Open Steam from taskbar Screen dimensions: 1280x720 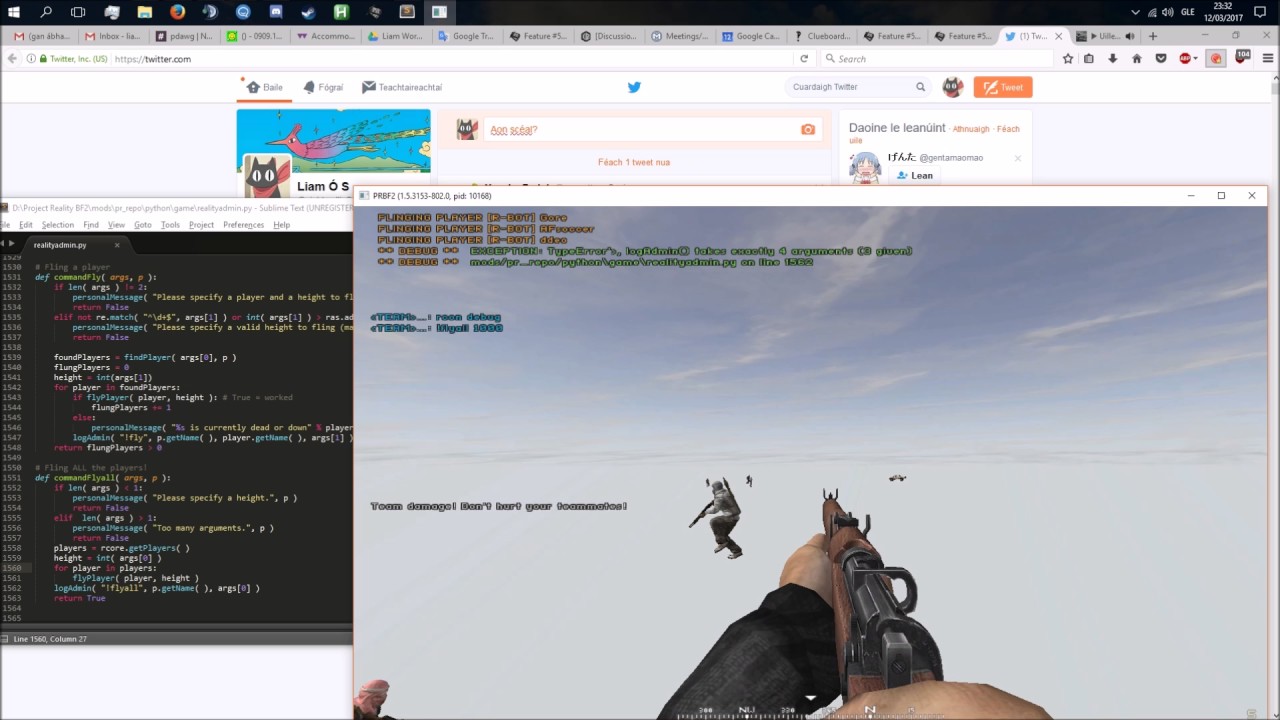click(x=308, y=12)
